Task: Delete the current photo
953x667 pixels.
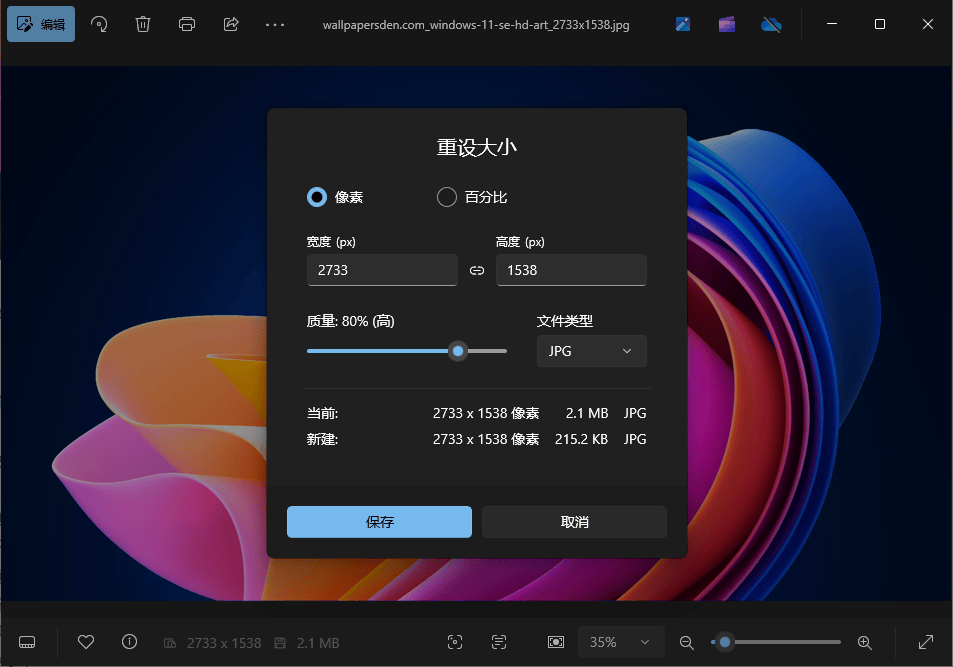Action: (x=142, y=23)
